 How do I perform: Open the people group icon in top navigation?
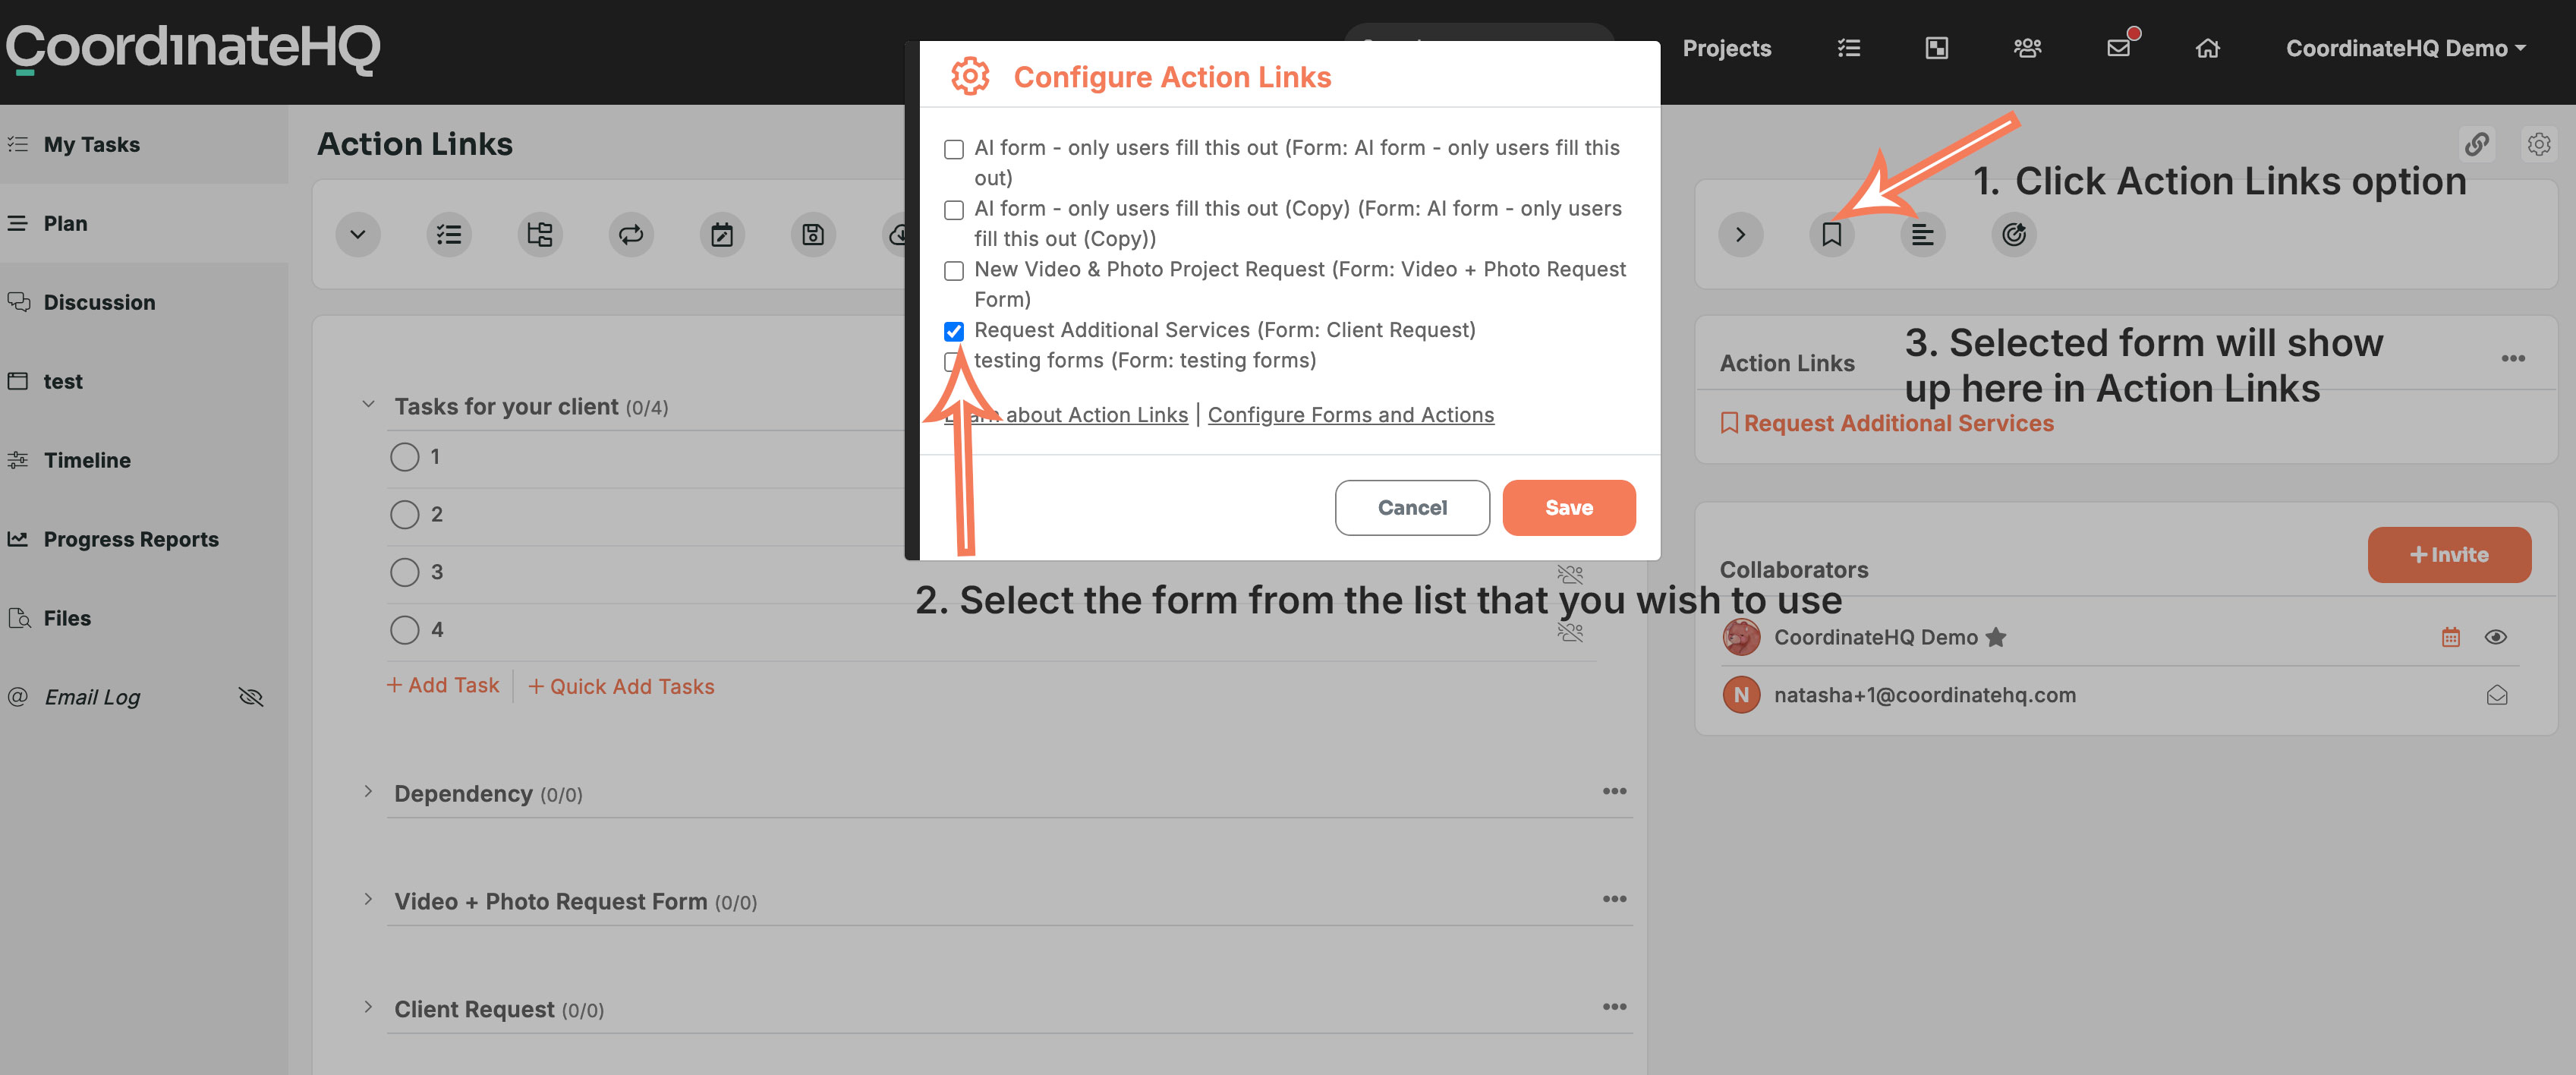(2027, 47)
